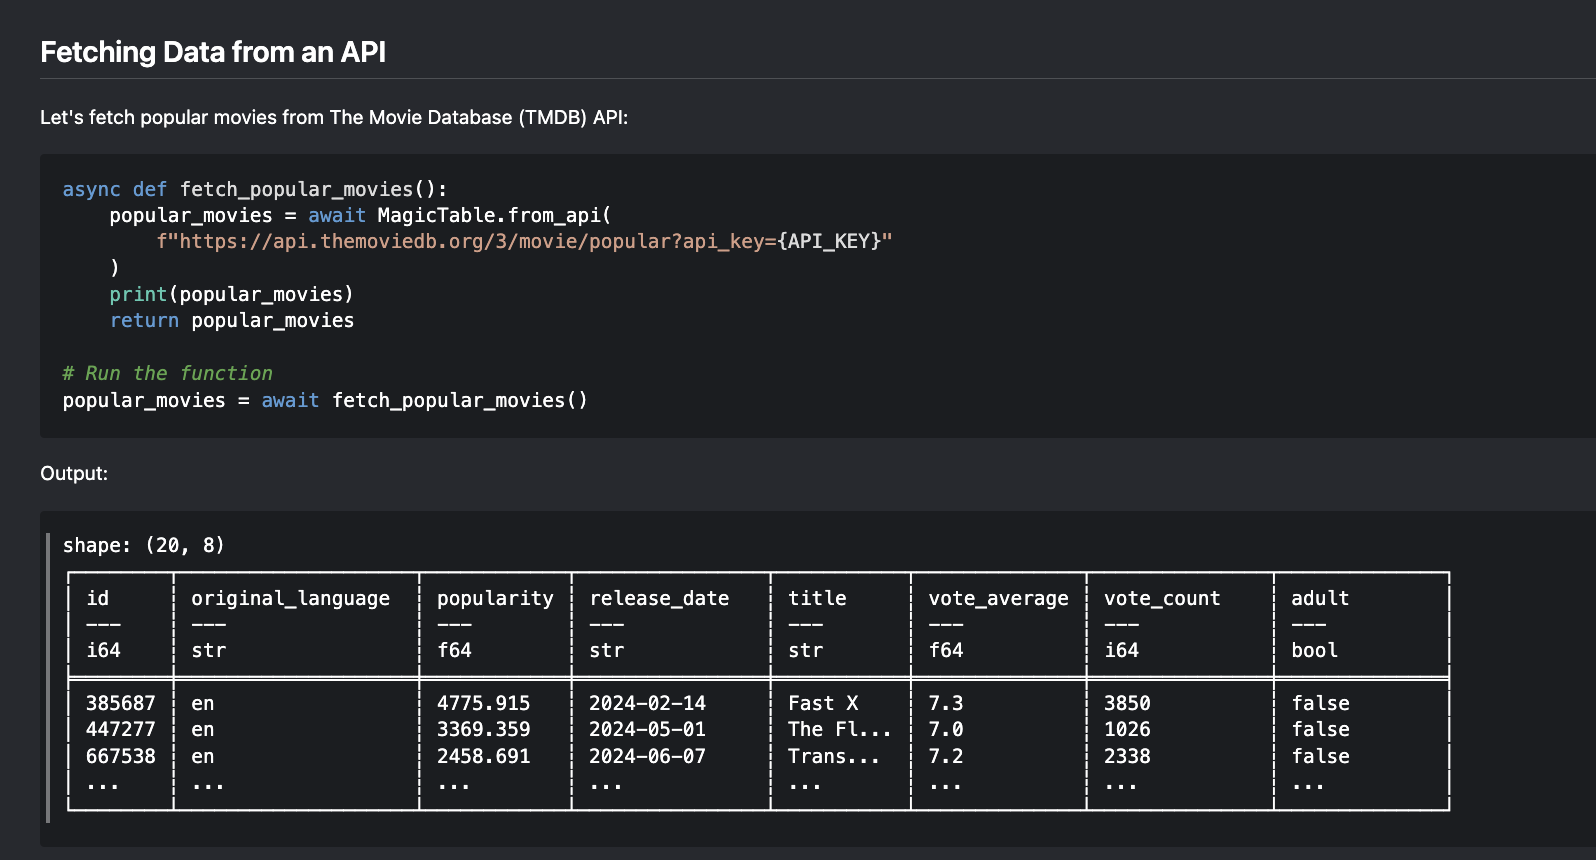Click the themoviedb.org API URL string

coord(524,241)
